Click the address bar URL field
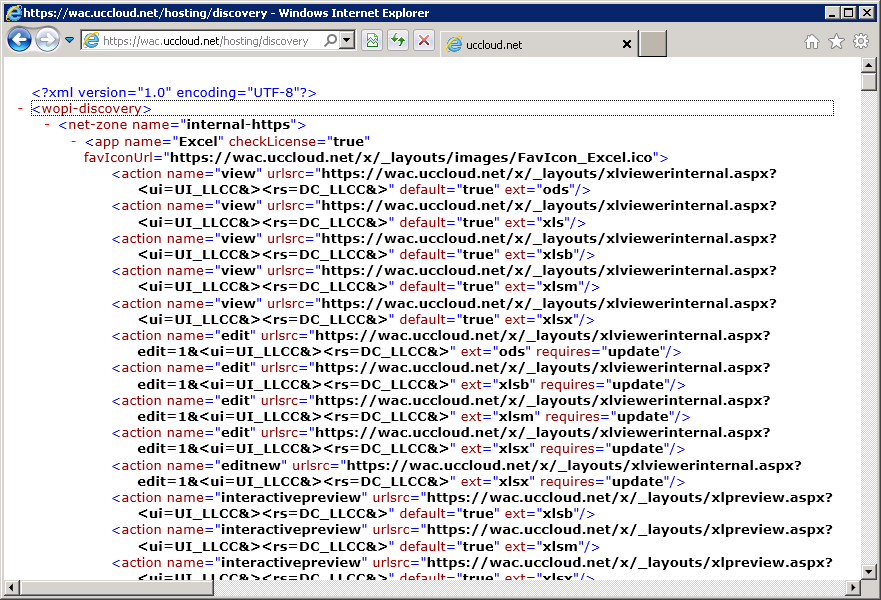This screenshot has width=881, height=600. (205, 40)
